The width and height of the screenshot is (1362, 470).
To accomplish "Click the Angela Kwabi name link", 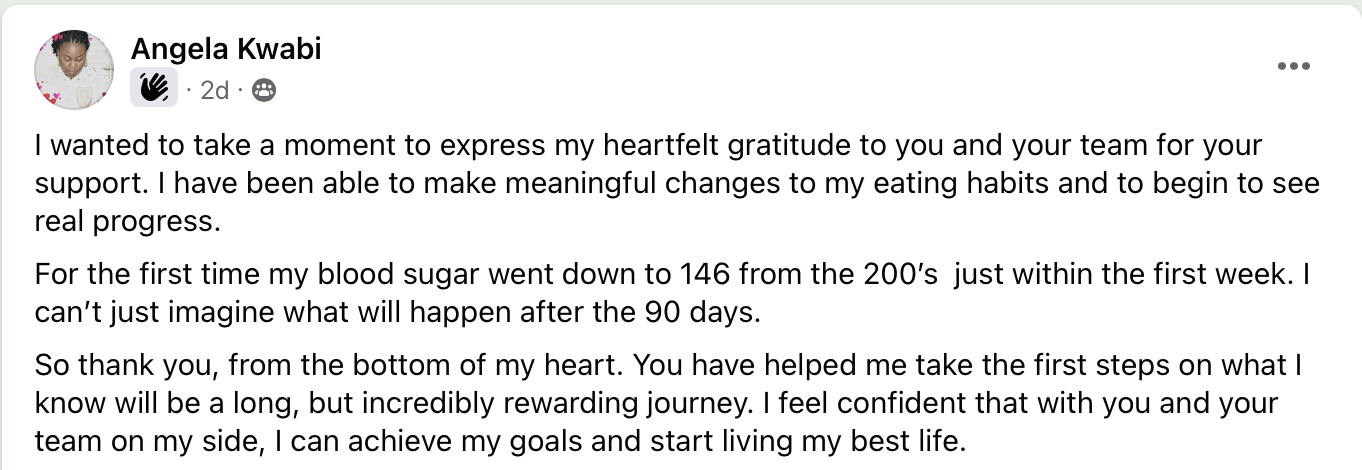I will point(226,49).
